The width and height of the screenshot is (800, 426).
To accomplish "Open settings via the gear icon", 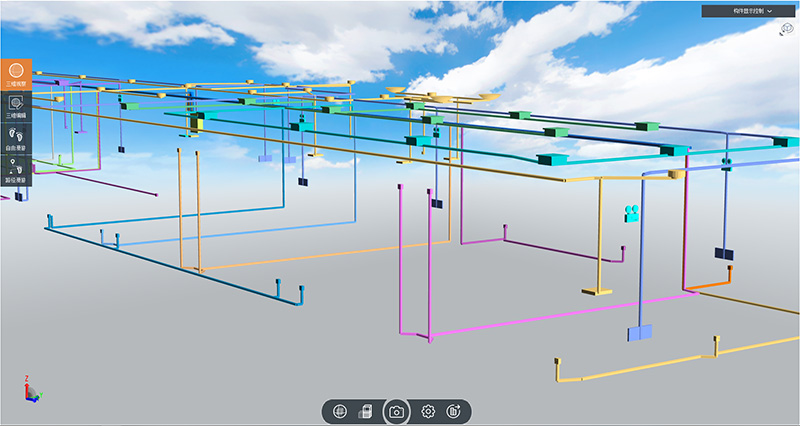I will (428, 411).
